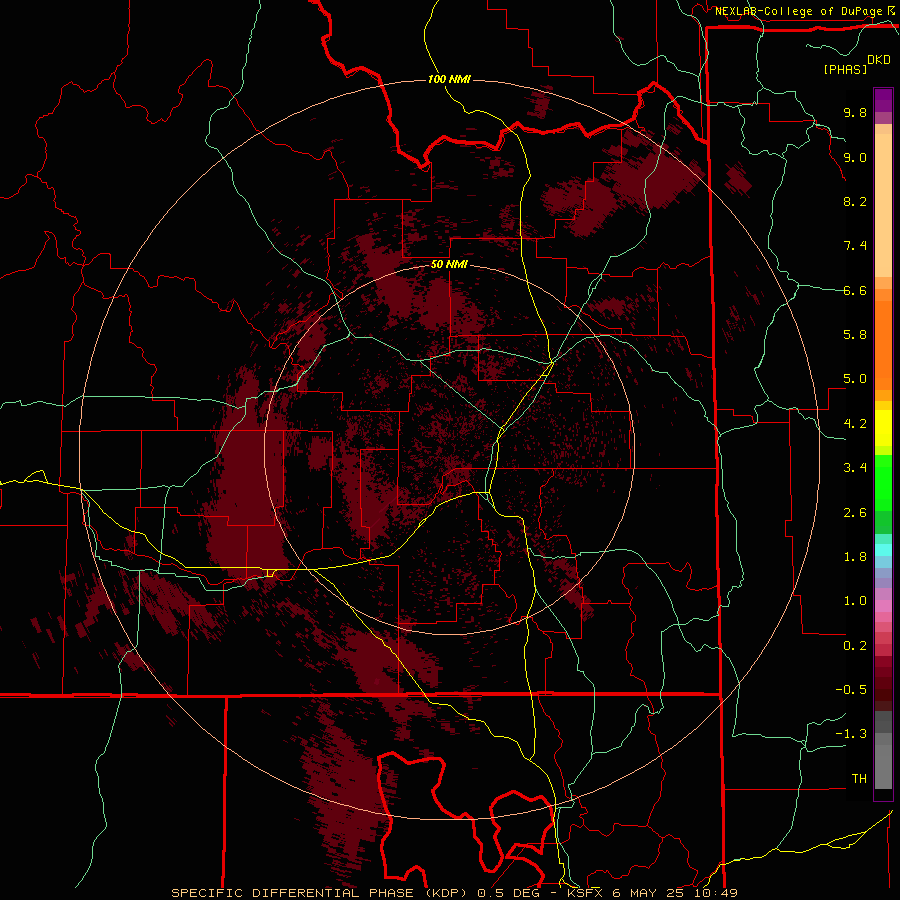900x900 pixels.
Task: Click the 9.8 scale value
Action: [x=855, y=112]
